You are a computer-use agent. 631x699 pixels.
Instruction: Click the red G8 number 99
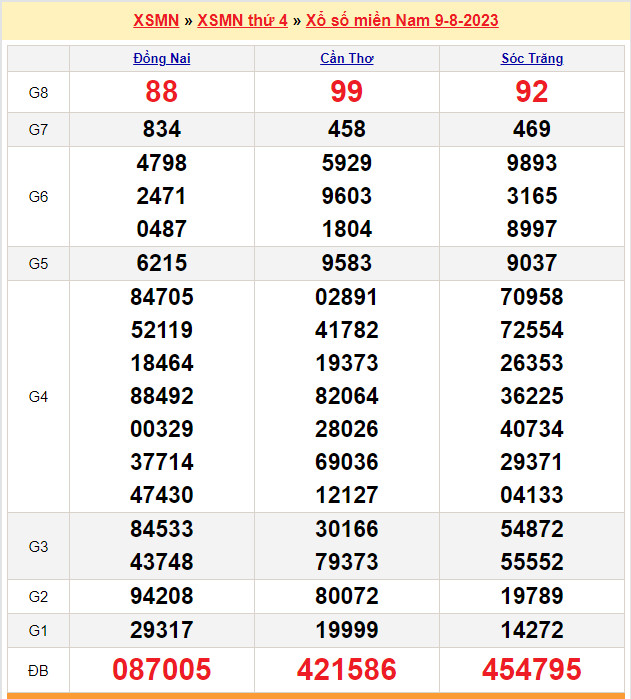pyautogui.click(x=346, y=92)
